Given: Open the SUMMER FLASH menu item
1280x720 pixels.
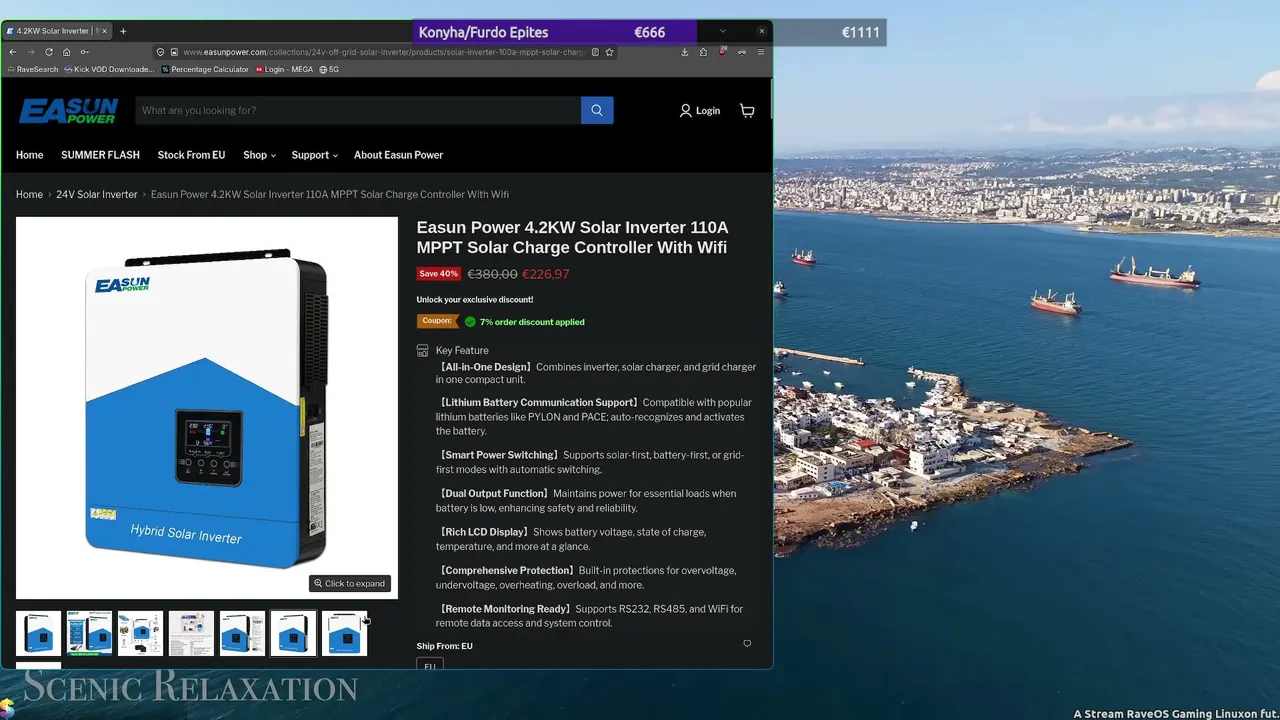Looking at the screenshot, I should click(x=100, y=155).
